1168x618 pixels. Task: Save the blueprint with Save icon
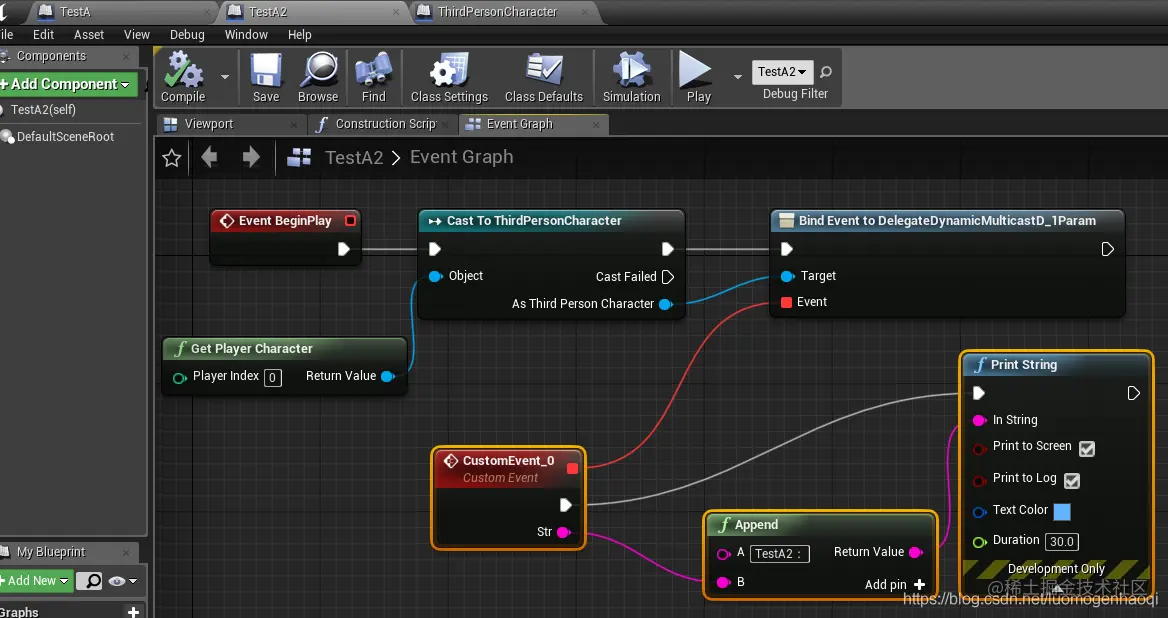coord(266,77)
